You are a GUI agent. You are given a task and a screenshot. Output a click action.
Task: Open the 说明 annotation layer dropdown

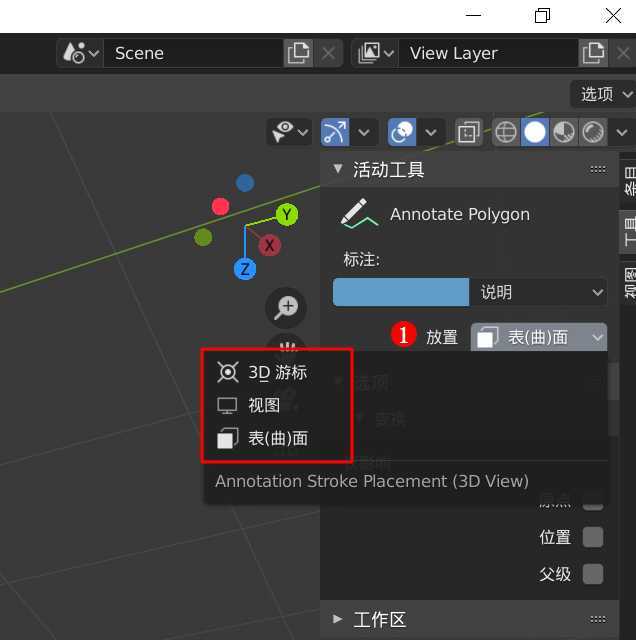click(538, 292)
